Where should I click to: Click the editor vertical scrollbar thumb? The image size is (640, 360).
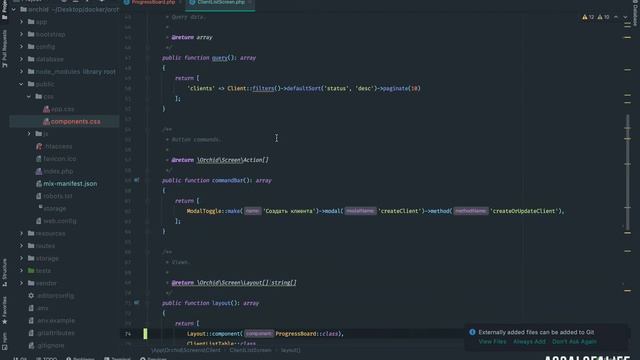[628, 173]
